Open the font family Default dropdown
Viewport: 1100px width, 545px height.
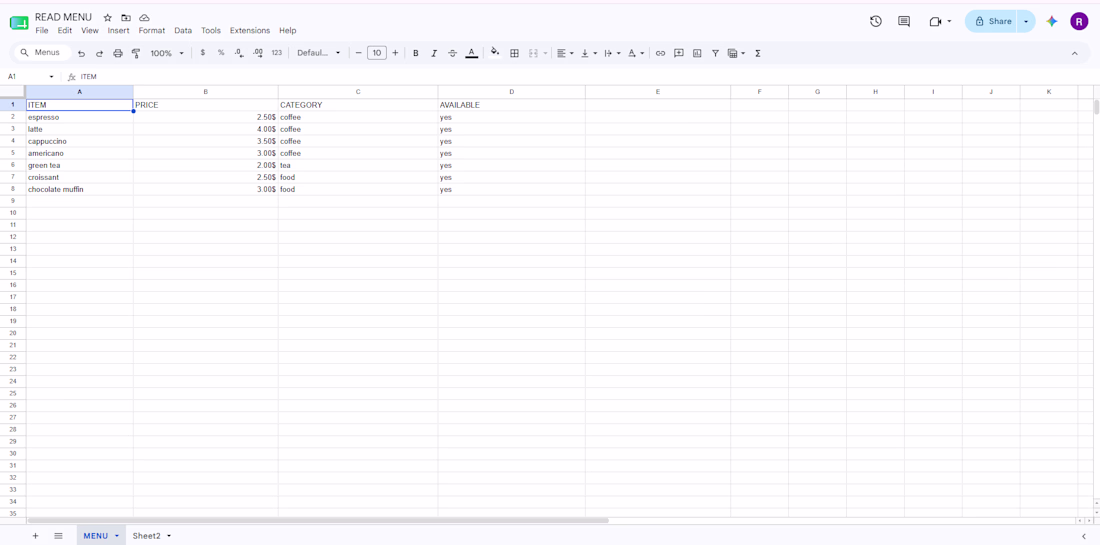click(319, 53)
